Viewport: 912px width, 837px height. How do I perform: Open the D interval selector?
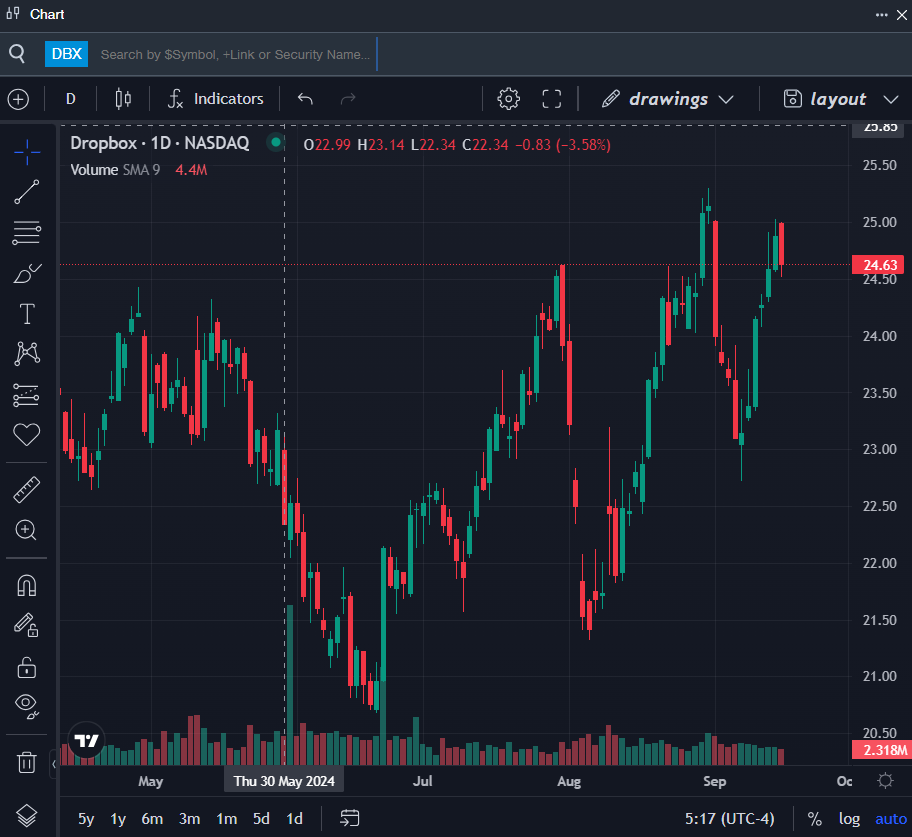tap(71, 99)
